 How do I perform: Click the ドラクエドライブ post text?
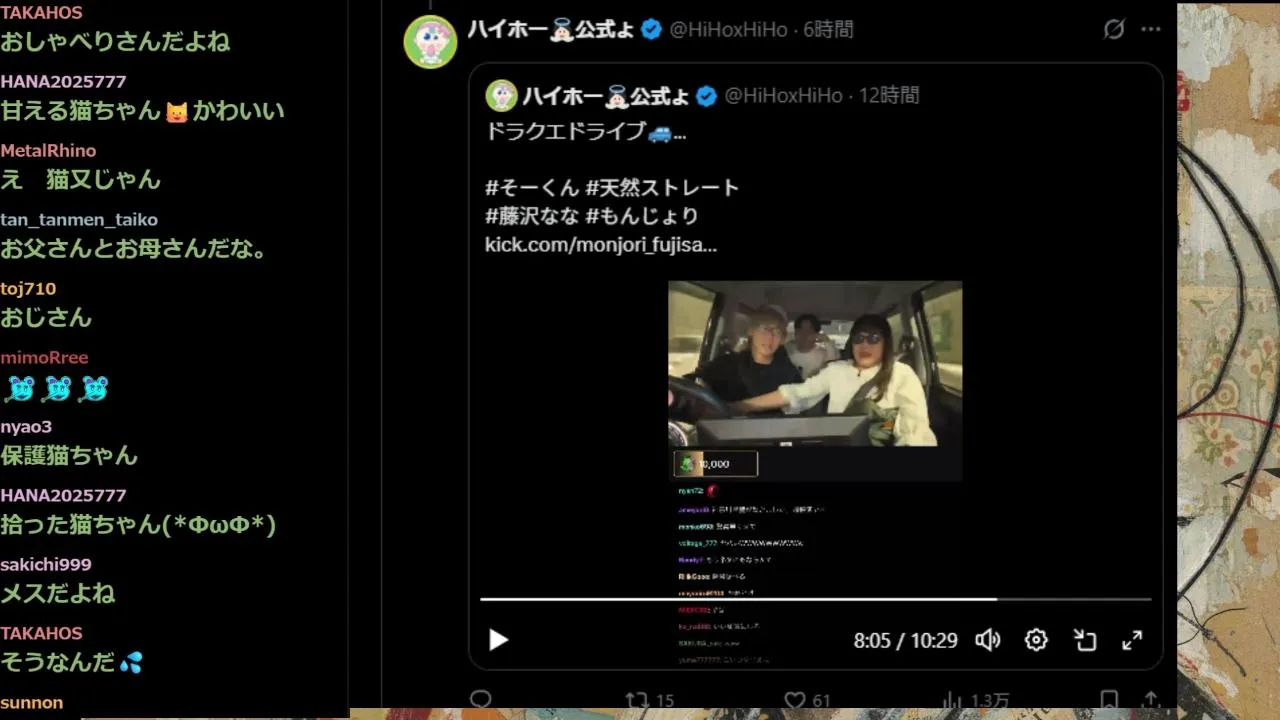pyautogui.click(x=586, y=132)
